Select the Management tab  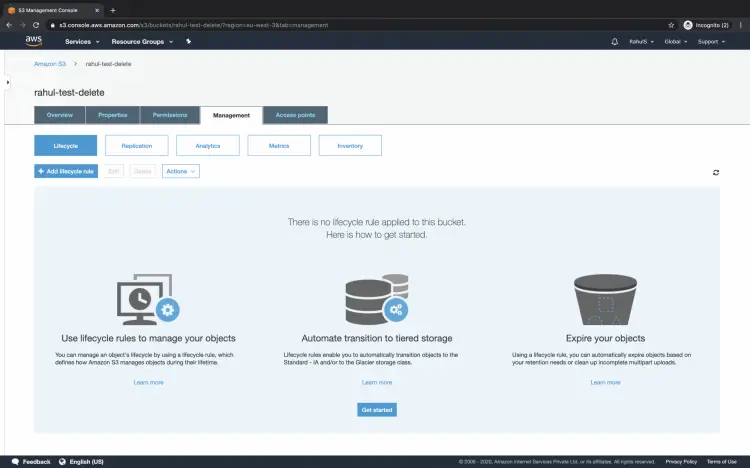click(232, 115)
